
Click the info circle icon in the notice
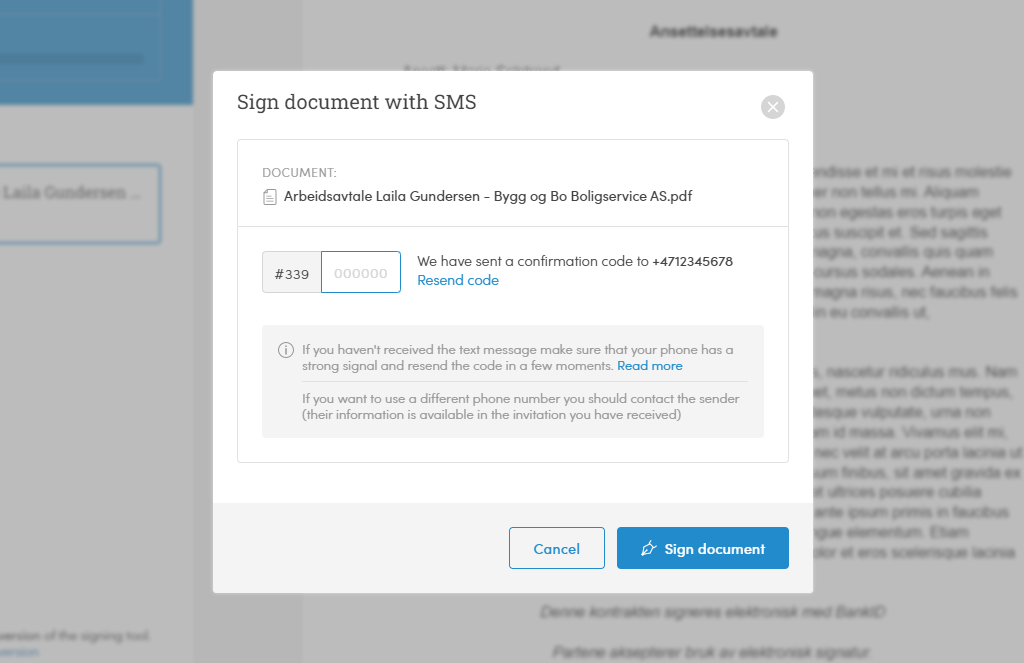286,350
